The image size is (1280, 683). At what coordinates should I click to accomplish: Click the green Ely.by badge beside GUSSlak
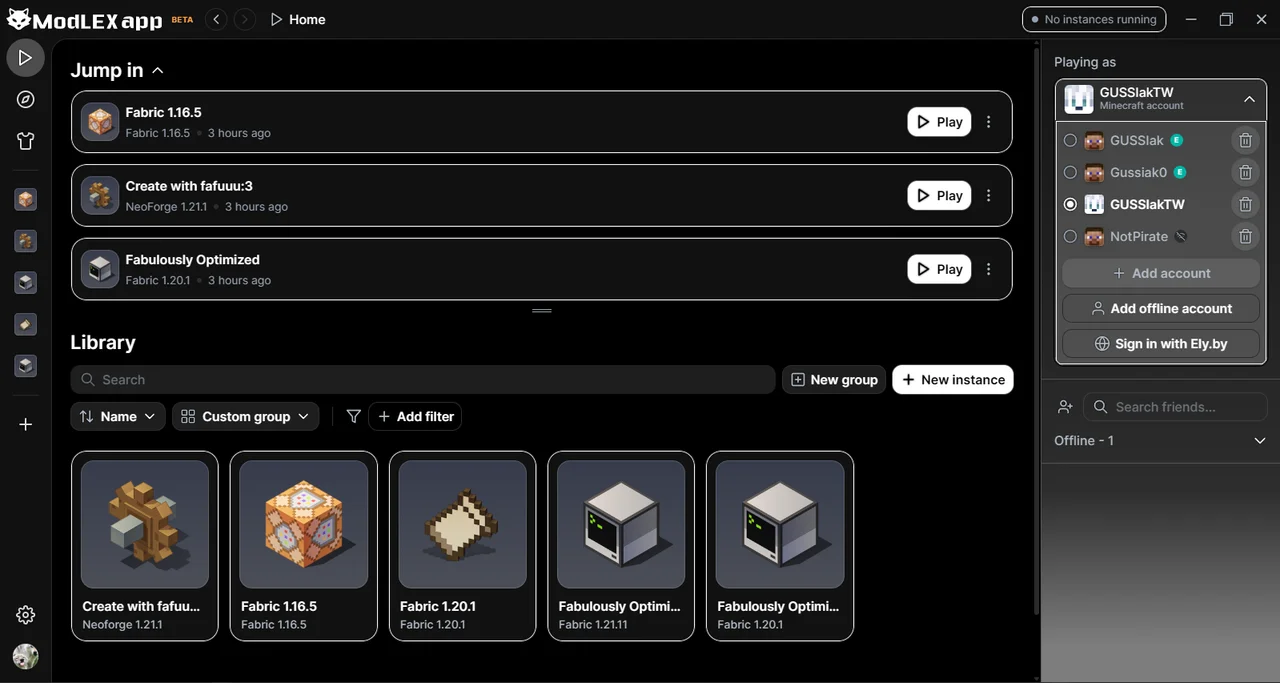[x=1178, y=140]
